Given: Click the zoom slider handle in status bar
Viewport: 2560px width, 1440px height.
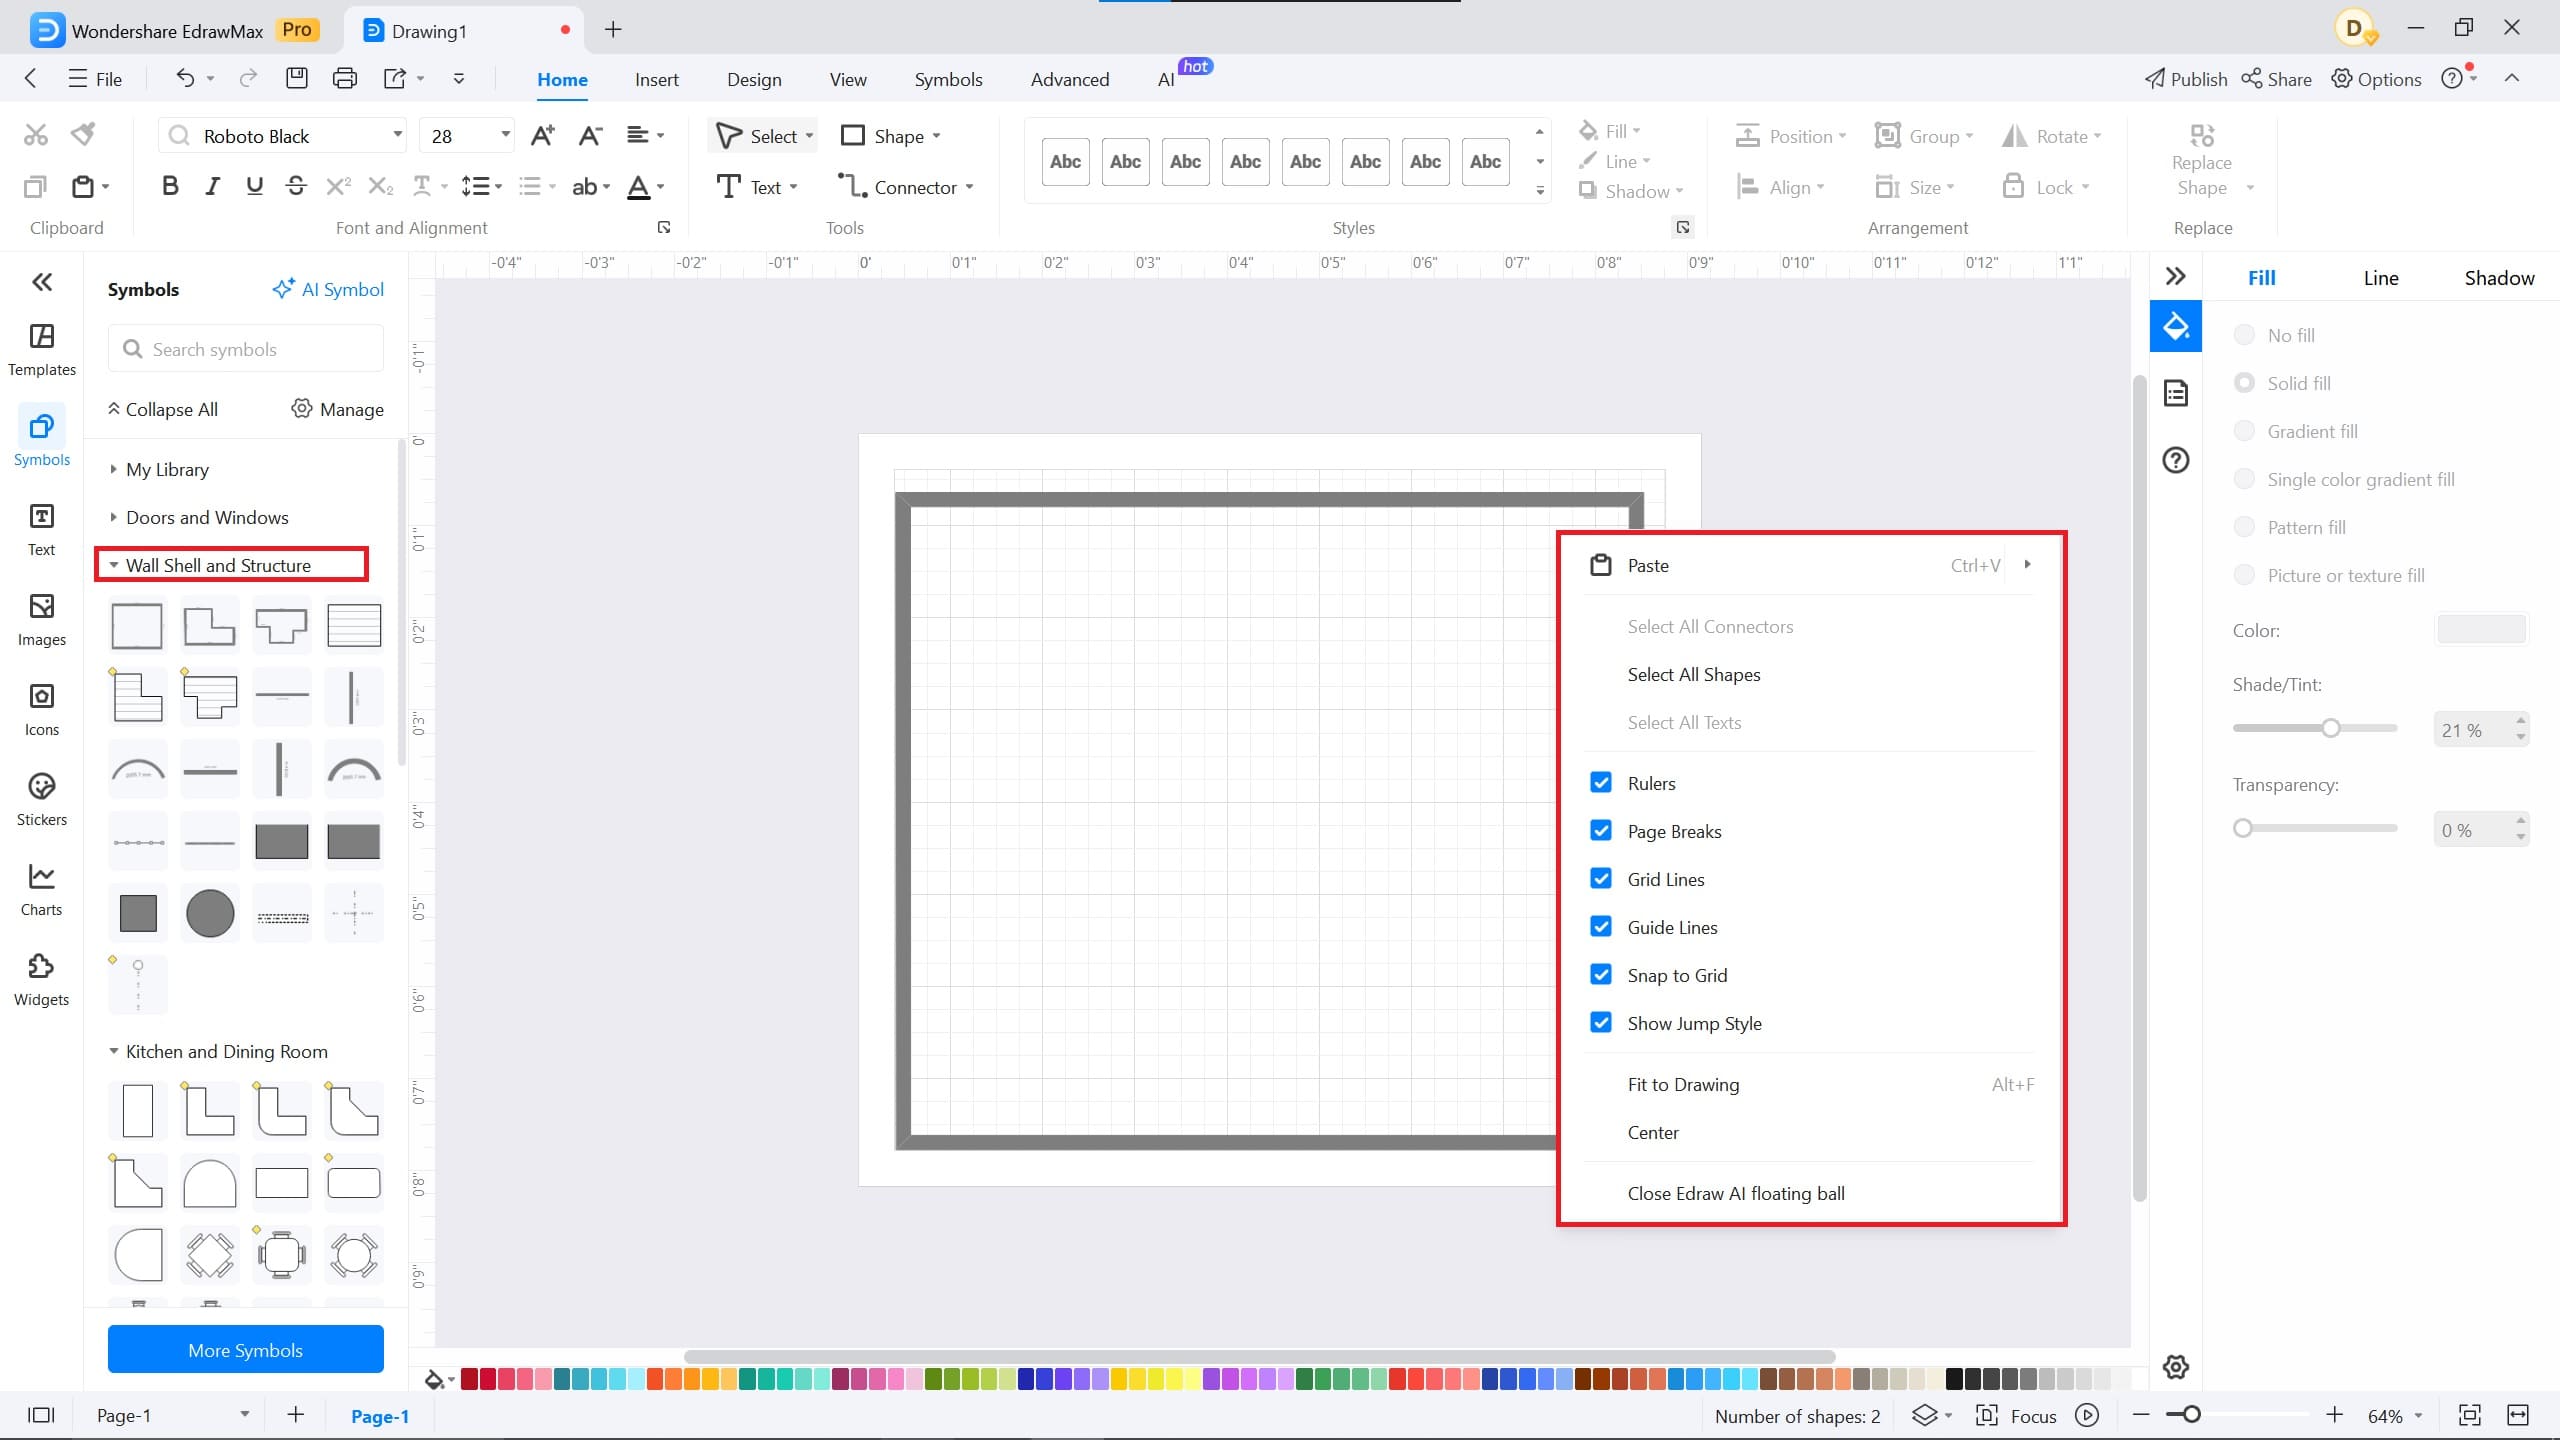Looking at the screenshot, I should [x=2191, y=1415].
